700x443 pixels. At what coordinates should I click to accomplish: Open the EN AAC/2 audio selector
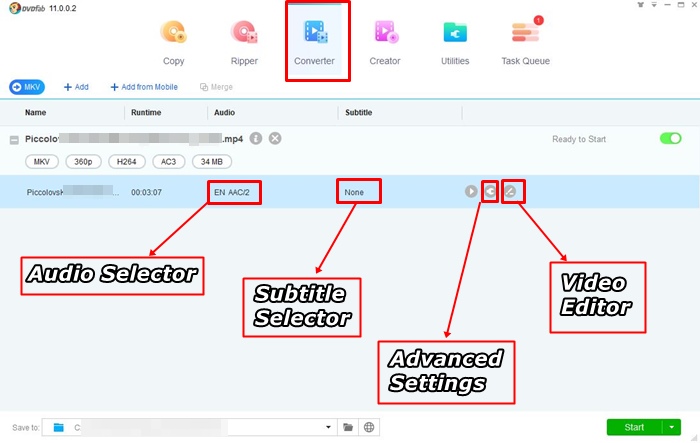[x=235, y=191]
